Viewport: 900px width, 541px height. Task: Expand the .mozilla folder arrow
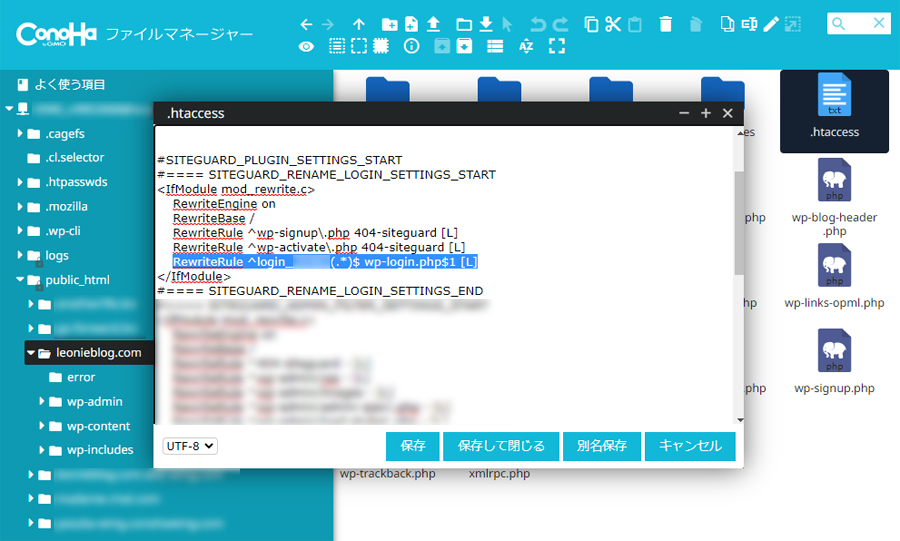[x=20, y=207]
